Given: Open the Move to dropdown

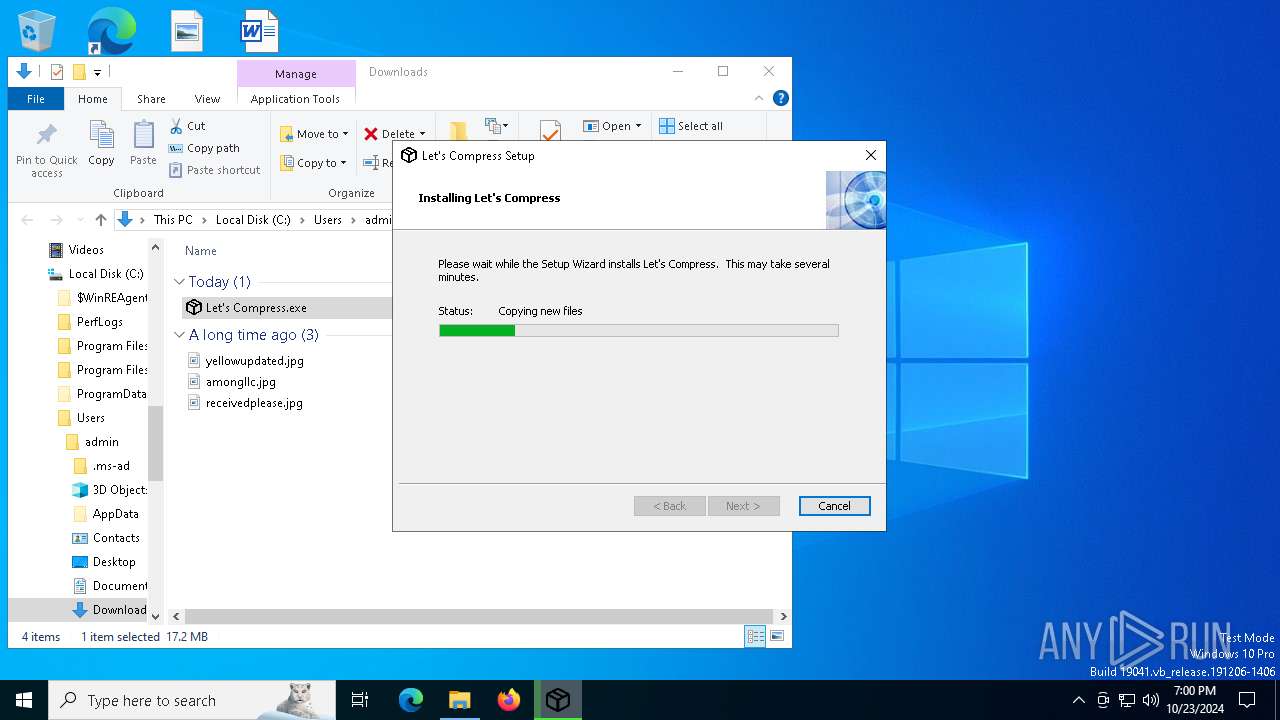Looking at the screenshot, I should [314, 134].
